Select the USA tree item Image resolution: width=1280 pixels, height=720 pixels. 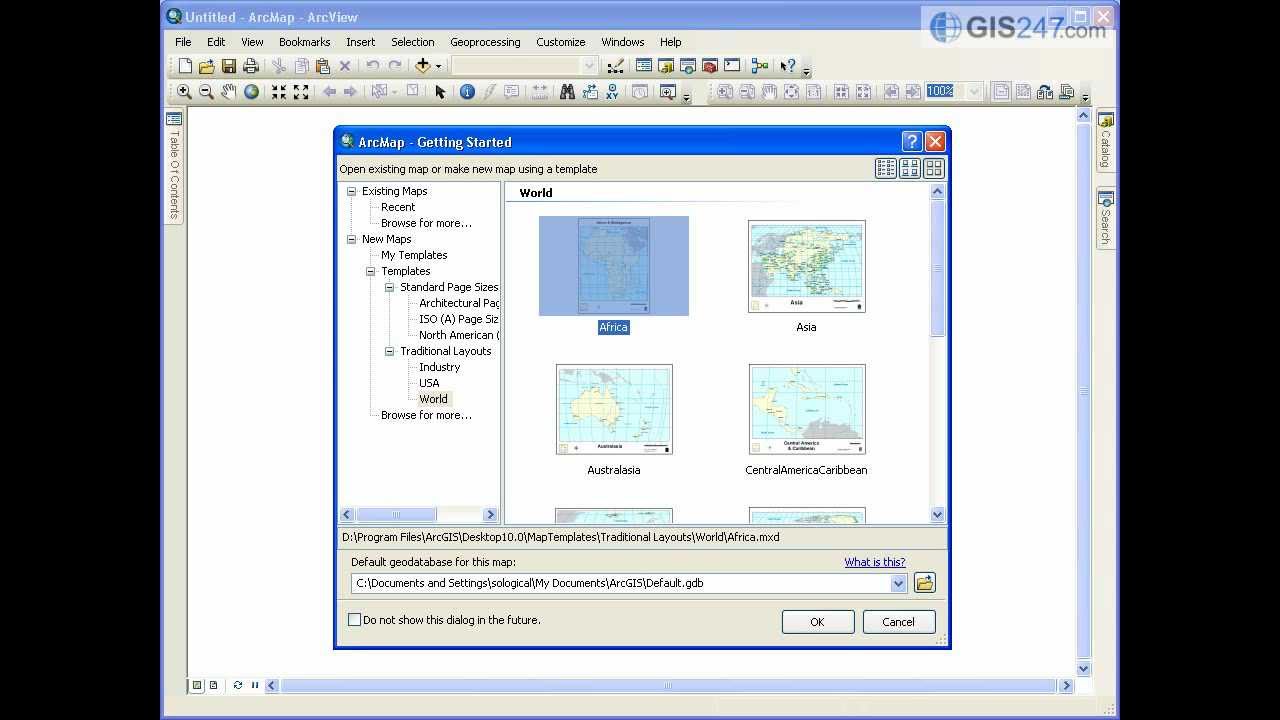429,383
